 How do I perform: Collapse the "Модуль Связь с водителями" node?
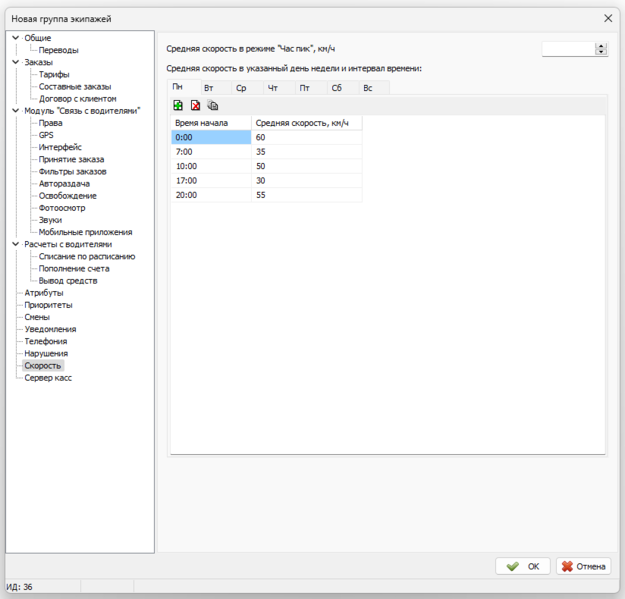click(x=15, y=111)
